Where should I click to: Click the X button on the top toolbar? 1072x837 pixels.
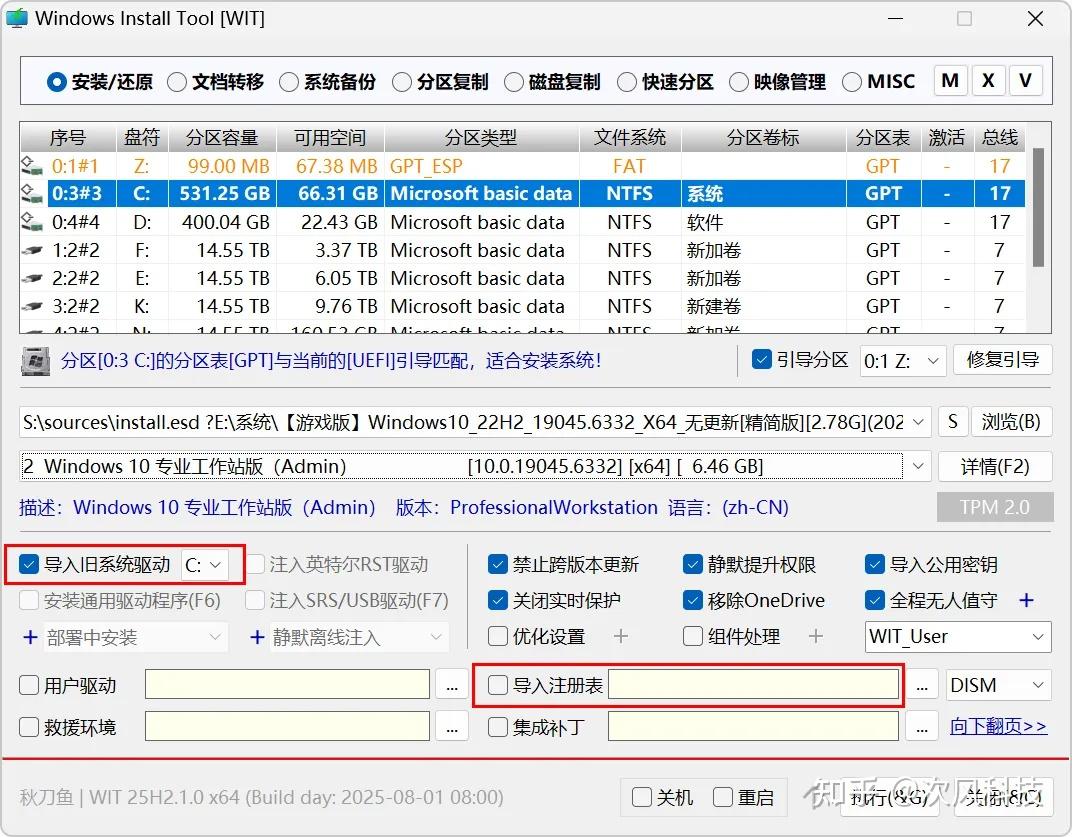tap(987, 81)
